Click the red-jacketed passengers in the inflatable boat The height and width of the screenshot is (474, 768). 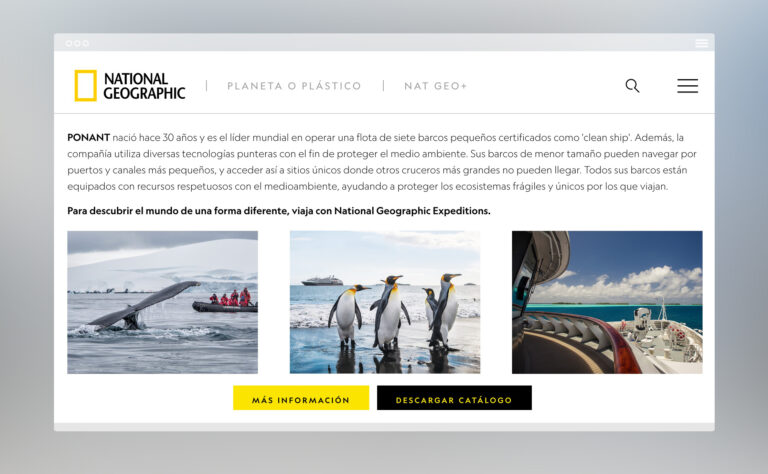point(230,297)
